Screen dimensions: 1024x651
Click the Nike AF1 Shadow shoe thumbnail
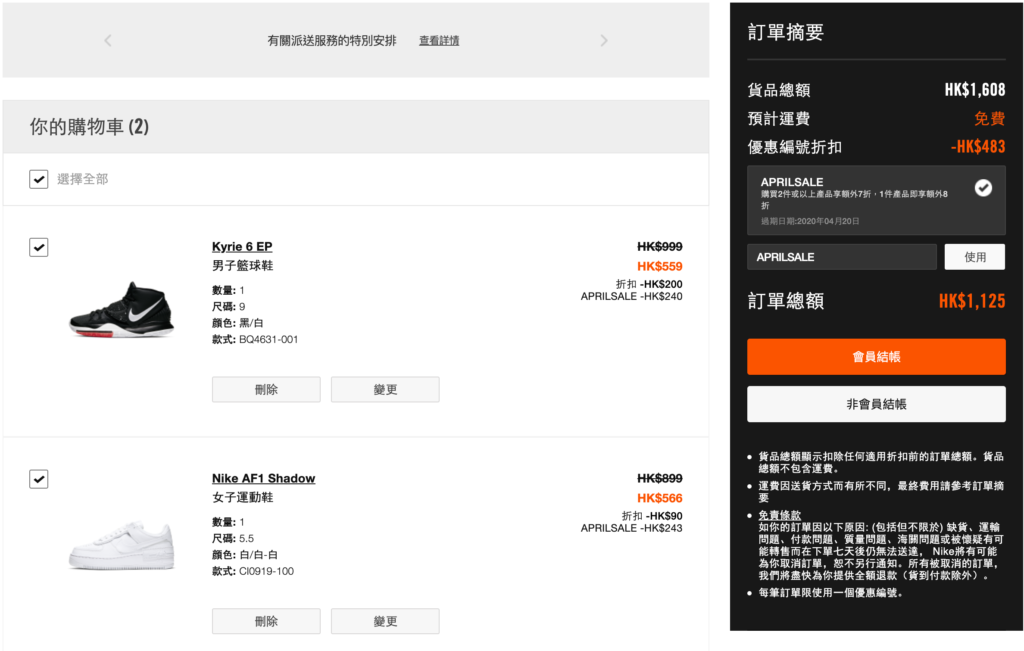[x=122, y=545]
